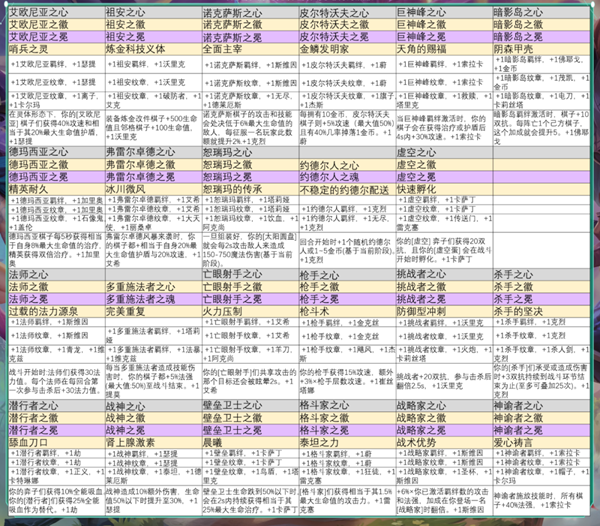Click the '格斗家之心' header cell
This screenshot has width=600, height=526.
click(347, 405)
